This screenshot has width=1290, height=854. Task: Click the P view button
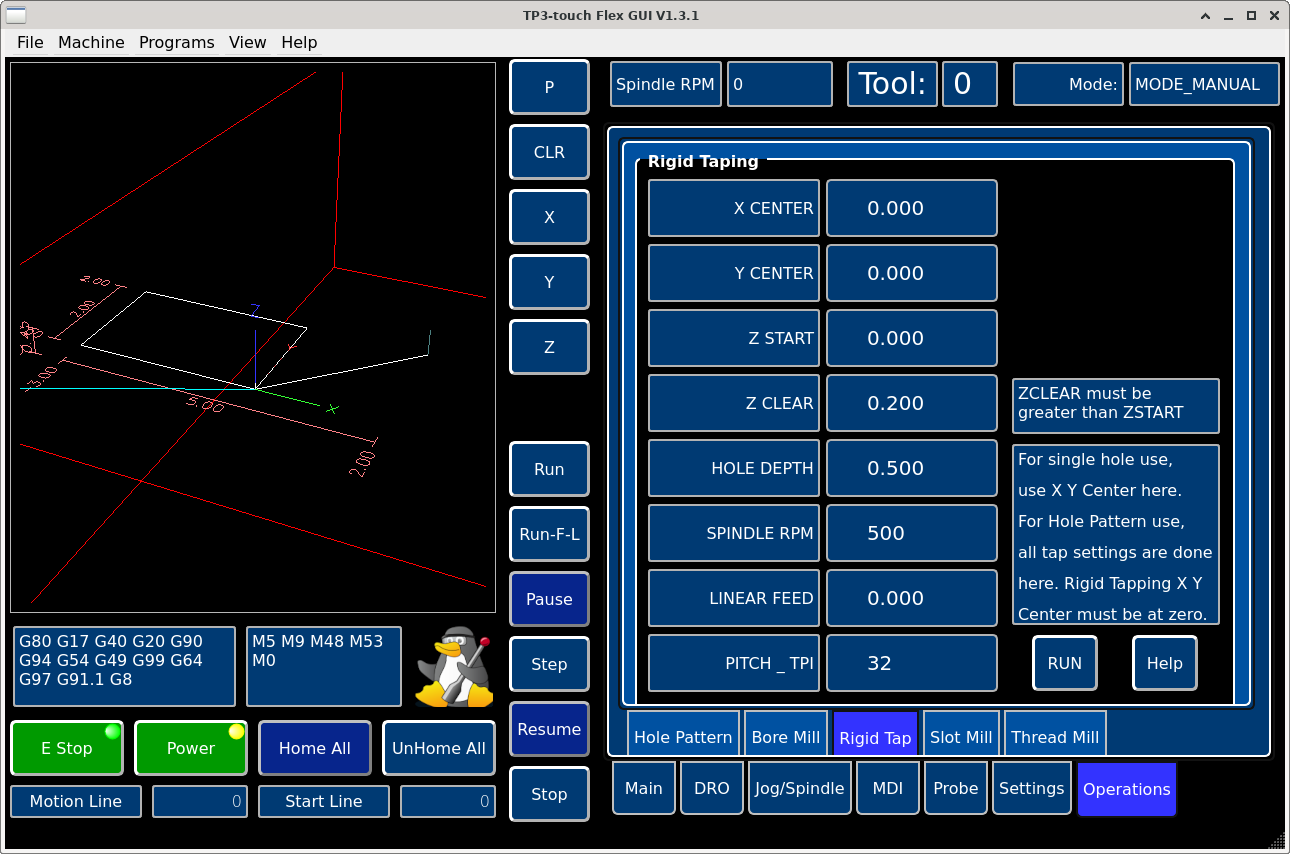coord(549,87)
